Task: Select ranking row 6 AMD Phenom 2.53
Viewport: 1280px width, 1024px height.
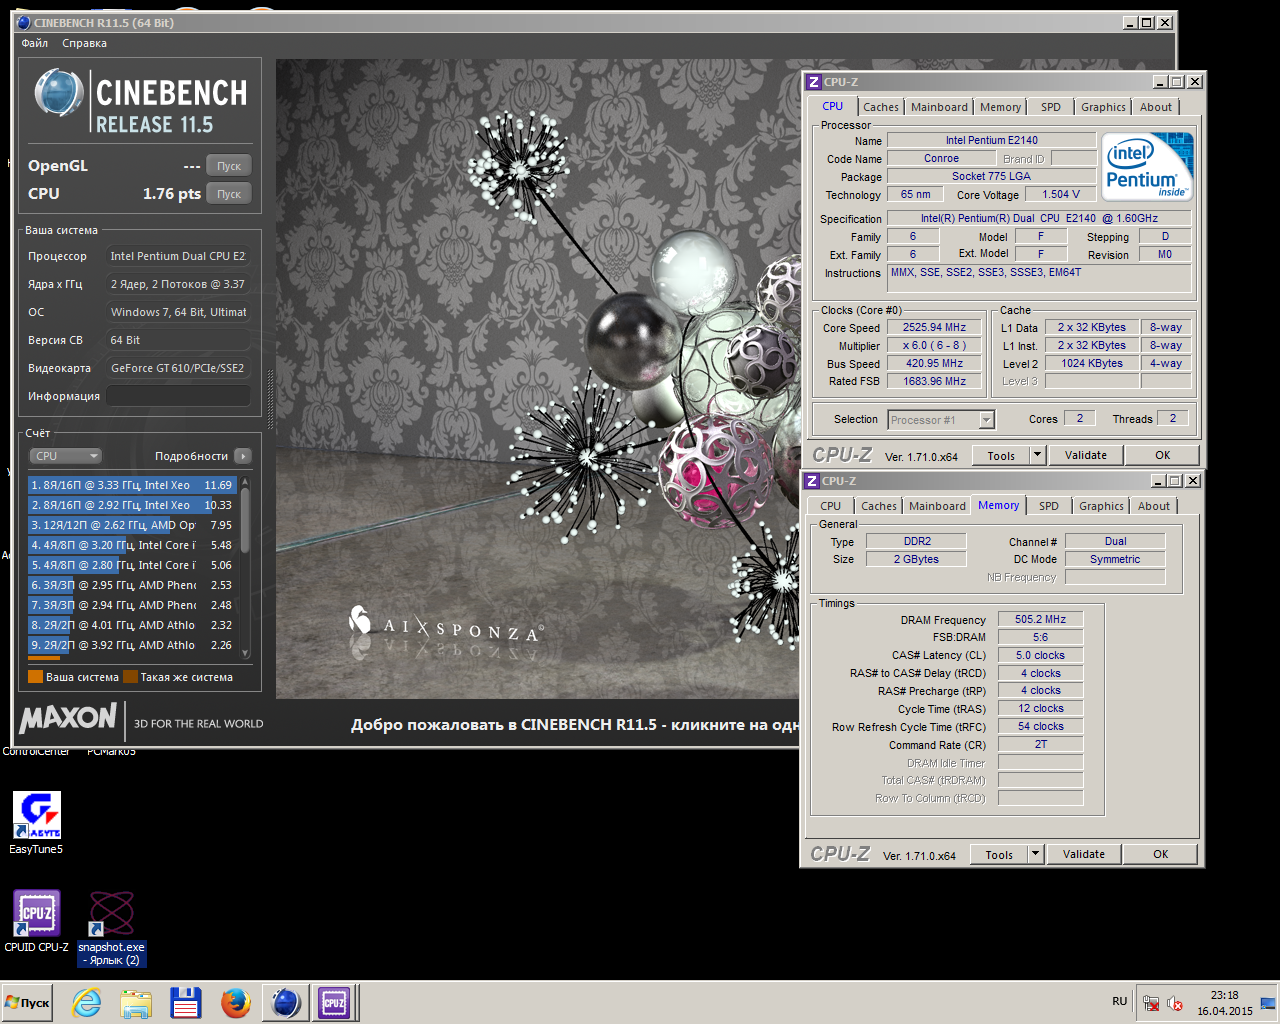Action: 132,585
